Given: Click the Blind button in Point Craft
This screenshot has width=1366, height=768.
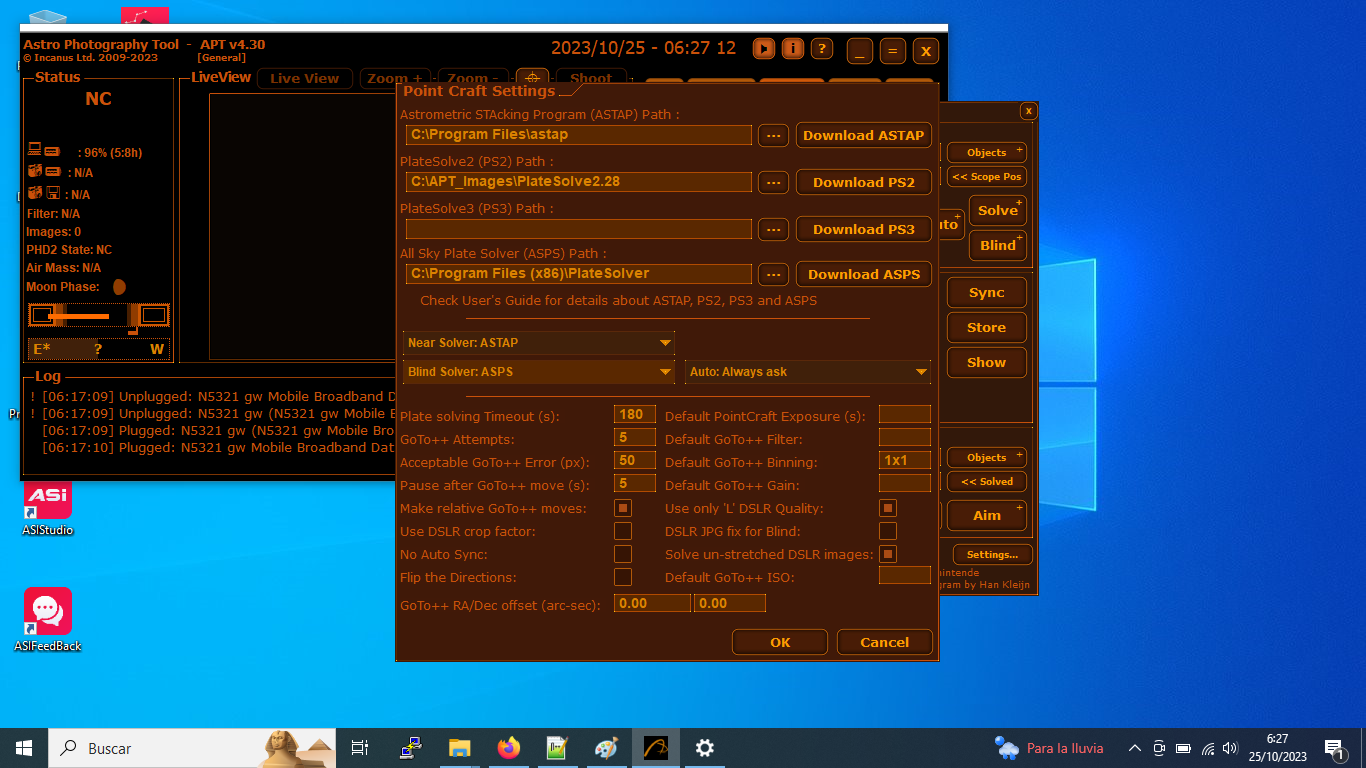Looking at the screenshot, I should pyautogui.click(x=998, y=245).
